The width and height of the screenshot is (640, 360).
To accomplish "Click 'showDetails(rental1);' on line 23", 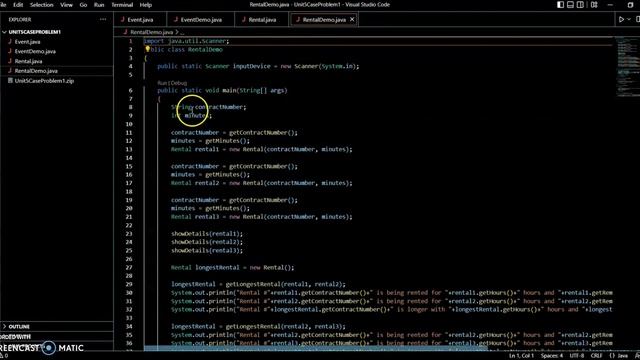I will coord(207,234).
